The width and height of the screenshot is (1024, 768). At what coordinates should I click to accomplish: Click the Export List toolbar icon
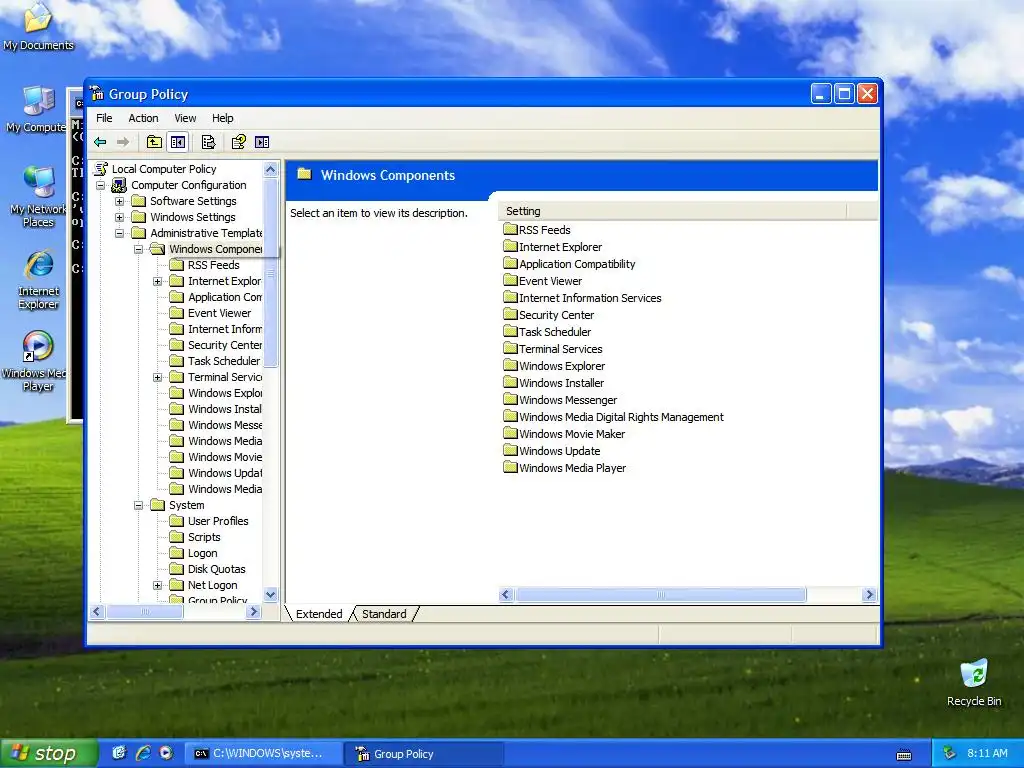208,142
